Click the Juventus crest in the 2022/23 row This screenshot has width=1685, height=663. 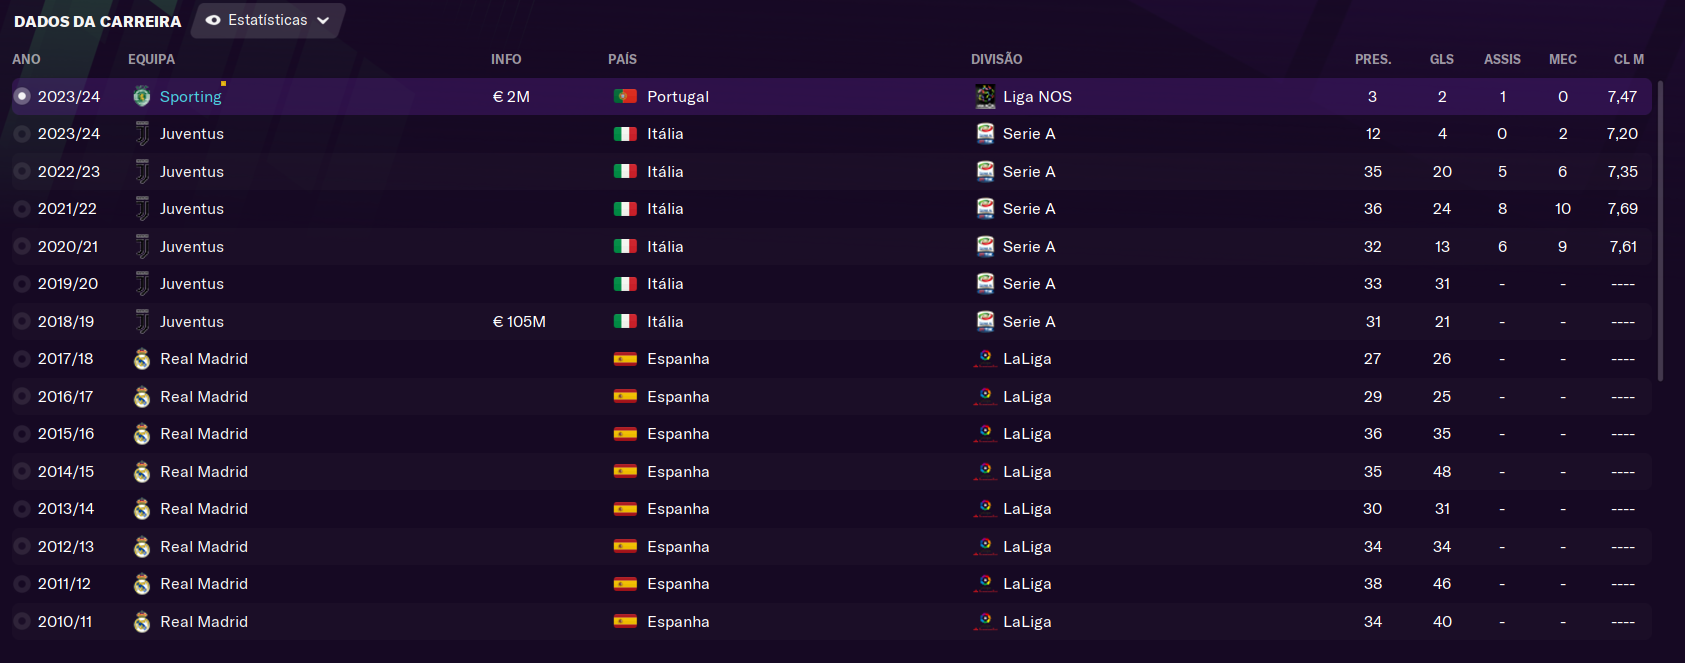[142, 172]
